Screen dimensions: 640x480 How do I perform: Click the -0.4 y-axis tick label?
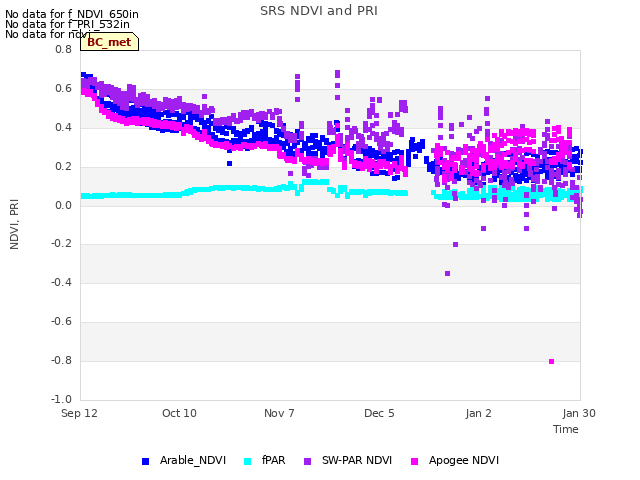coord(61,282)
